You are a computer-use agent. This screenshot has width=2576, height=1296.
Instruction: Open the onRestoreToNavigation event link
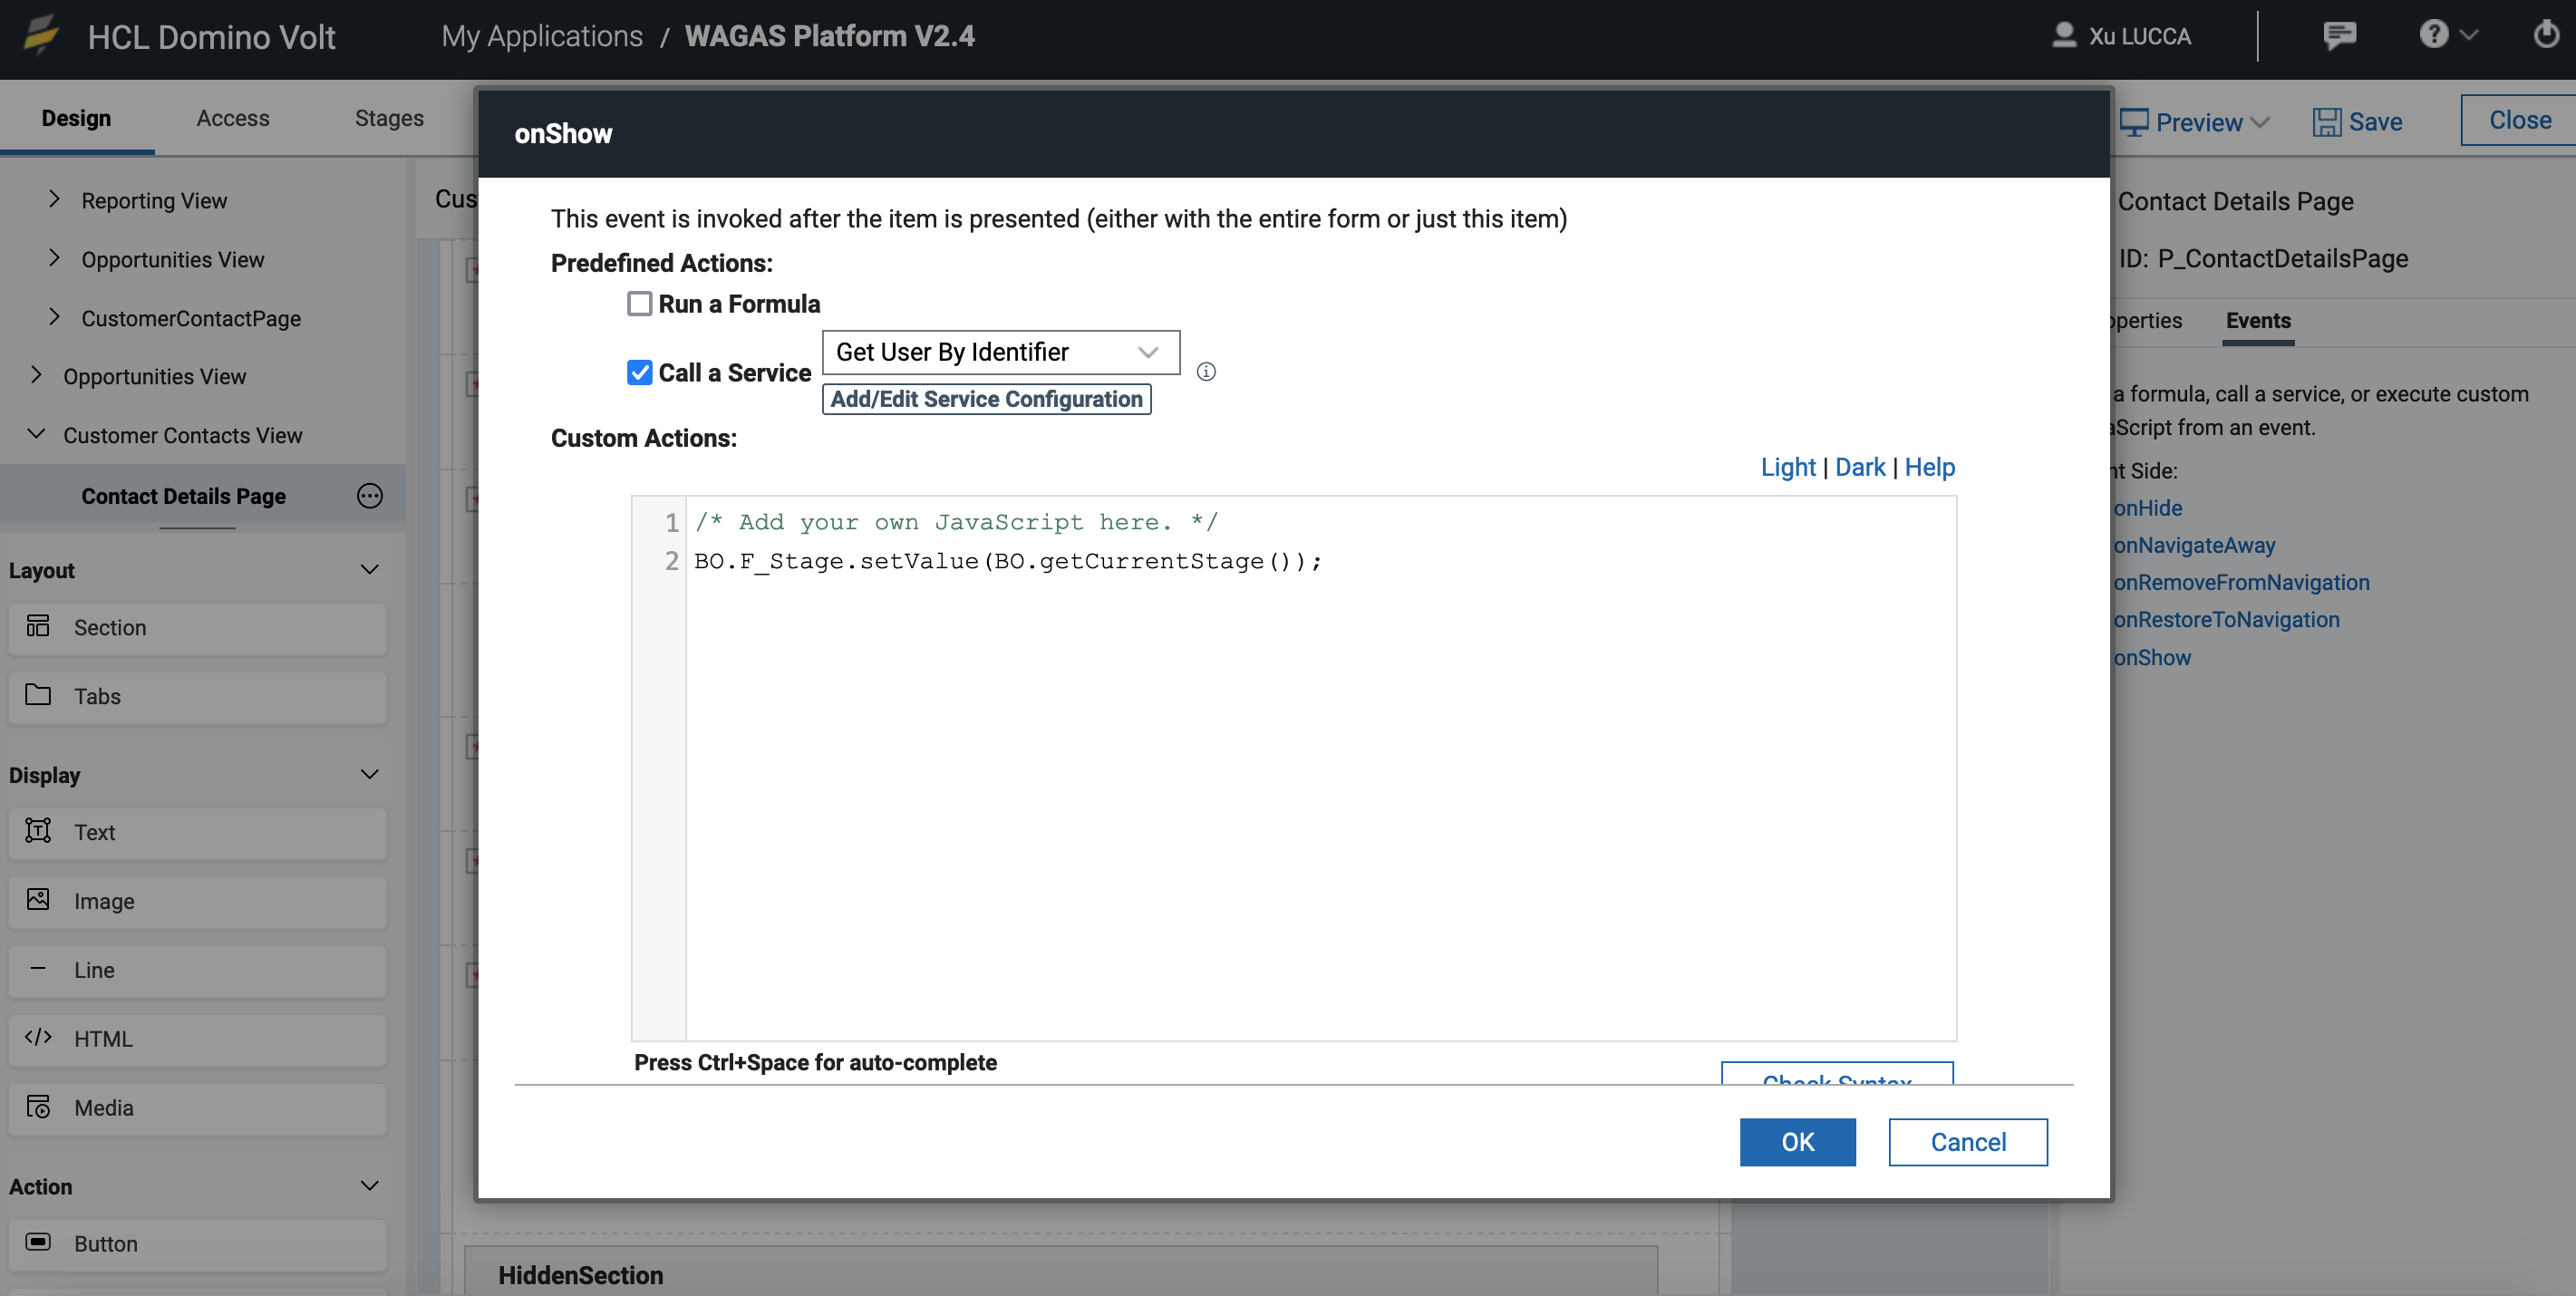(2226, 619)
